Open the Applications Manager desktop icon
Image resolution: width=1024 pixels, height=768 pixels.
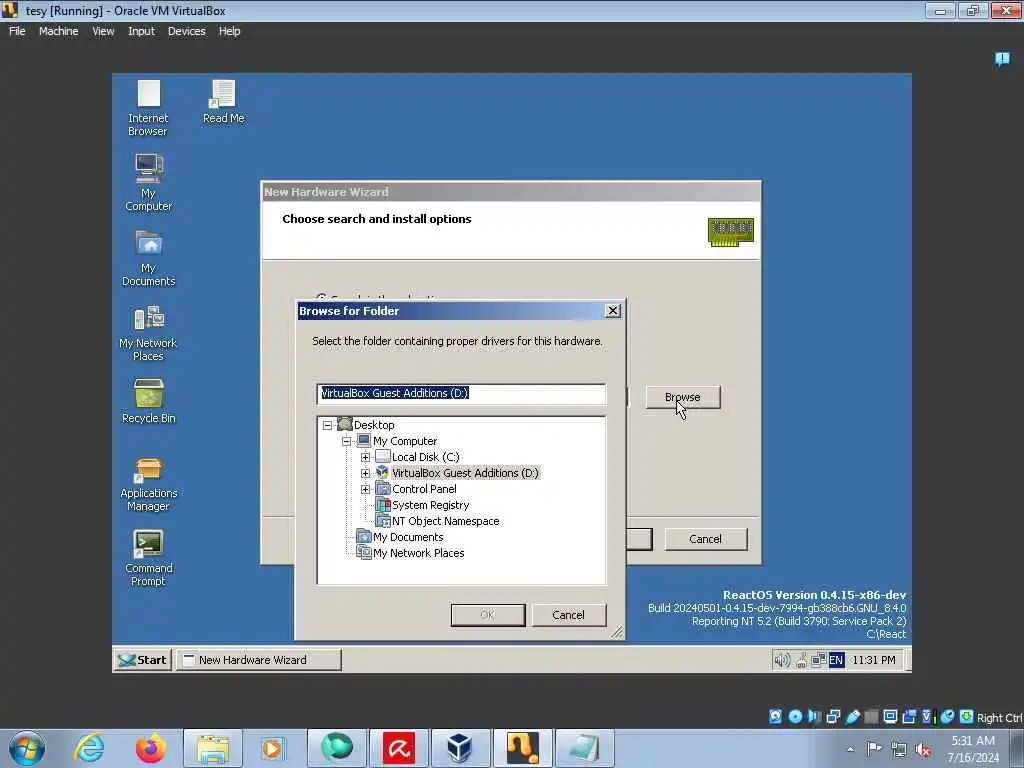pyautogui.click(x=148, y=484)
